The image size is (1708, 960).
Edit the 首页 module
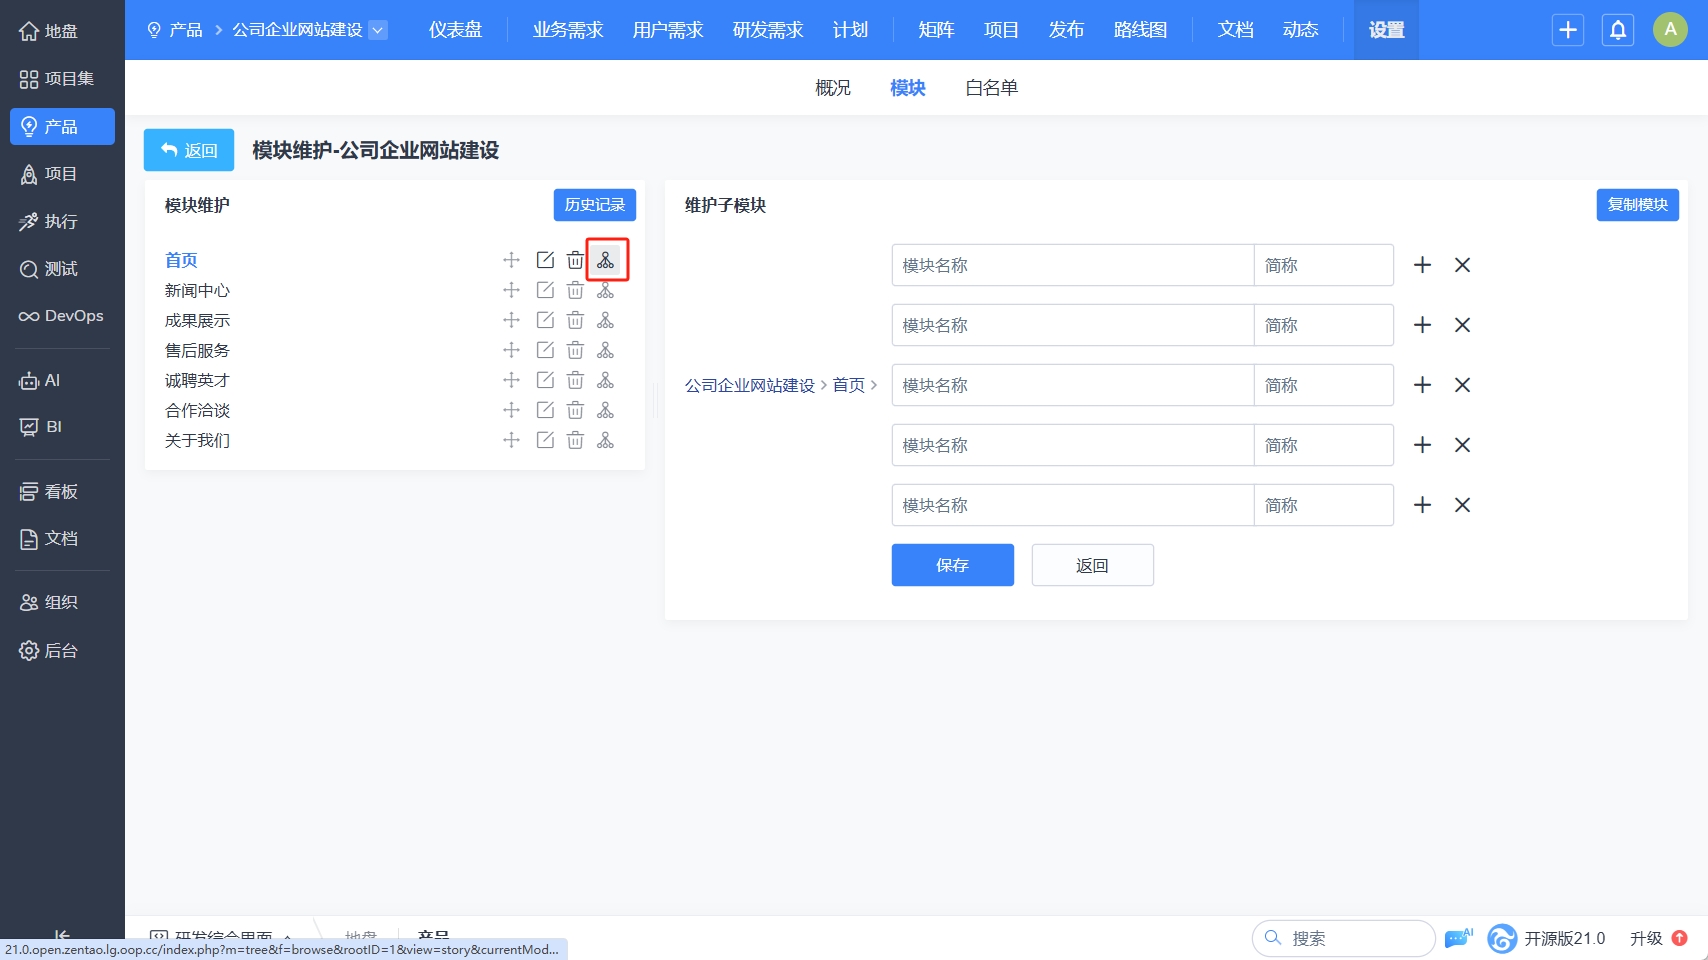coord(545,260)
